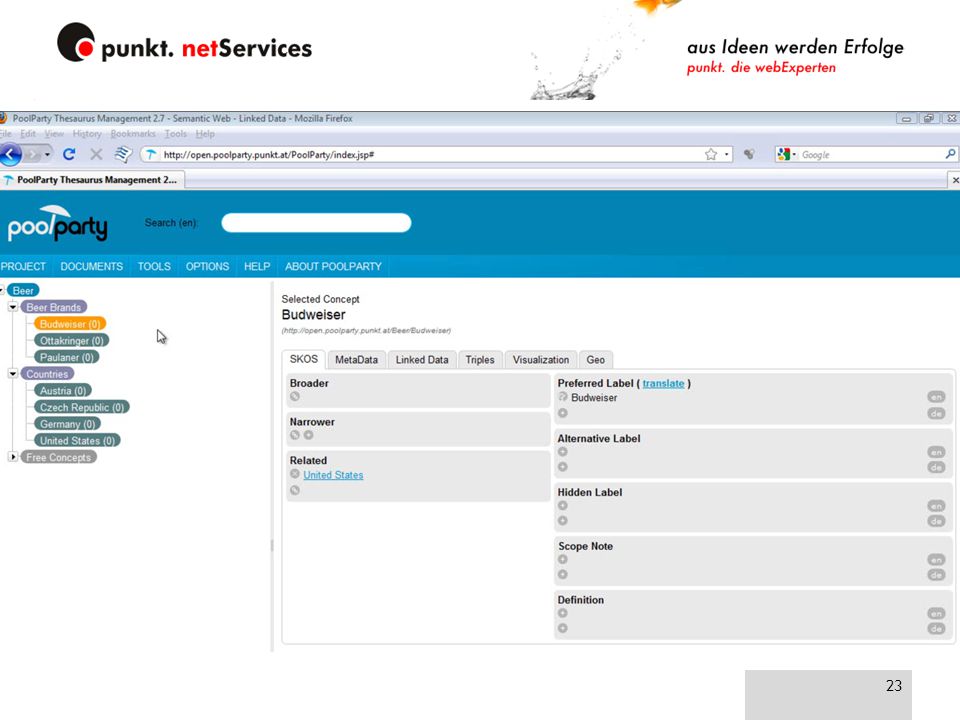The image size is (960, 720).
Task: Add a German scope note
Action: click(563, 575)
